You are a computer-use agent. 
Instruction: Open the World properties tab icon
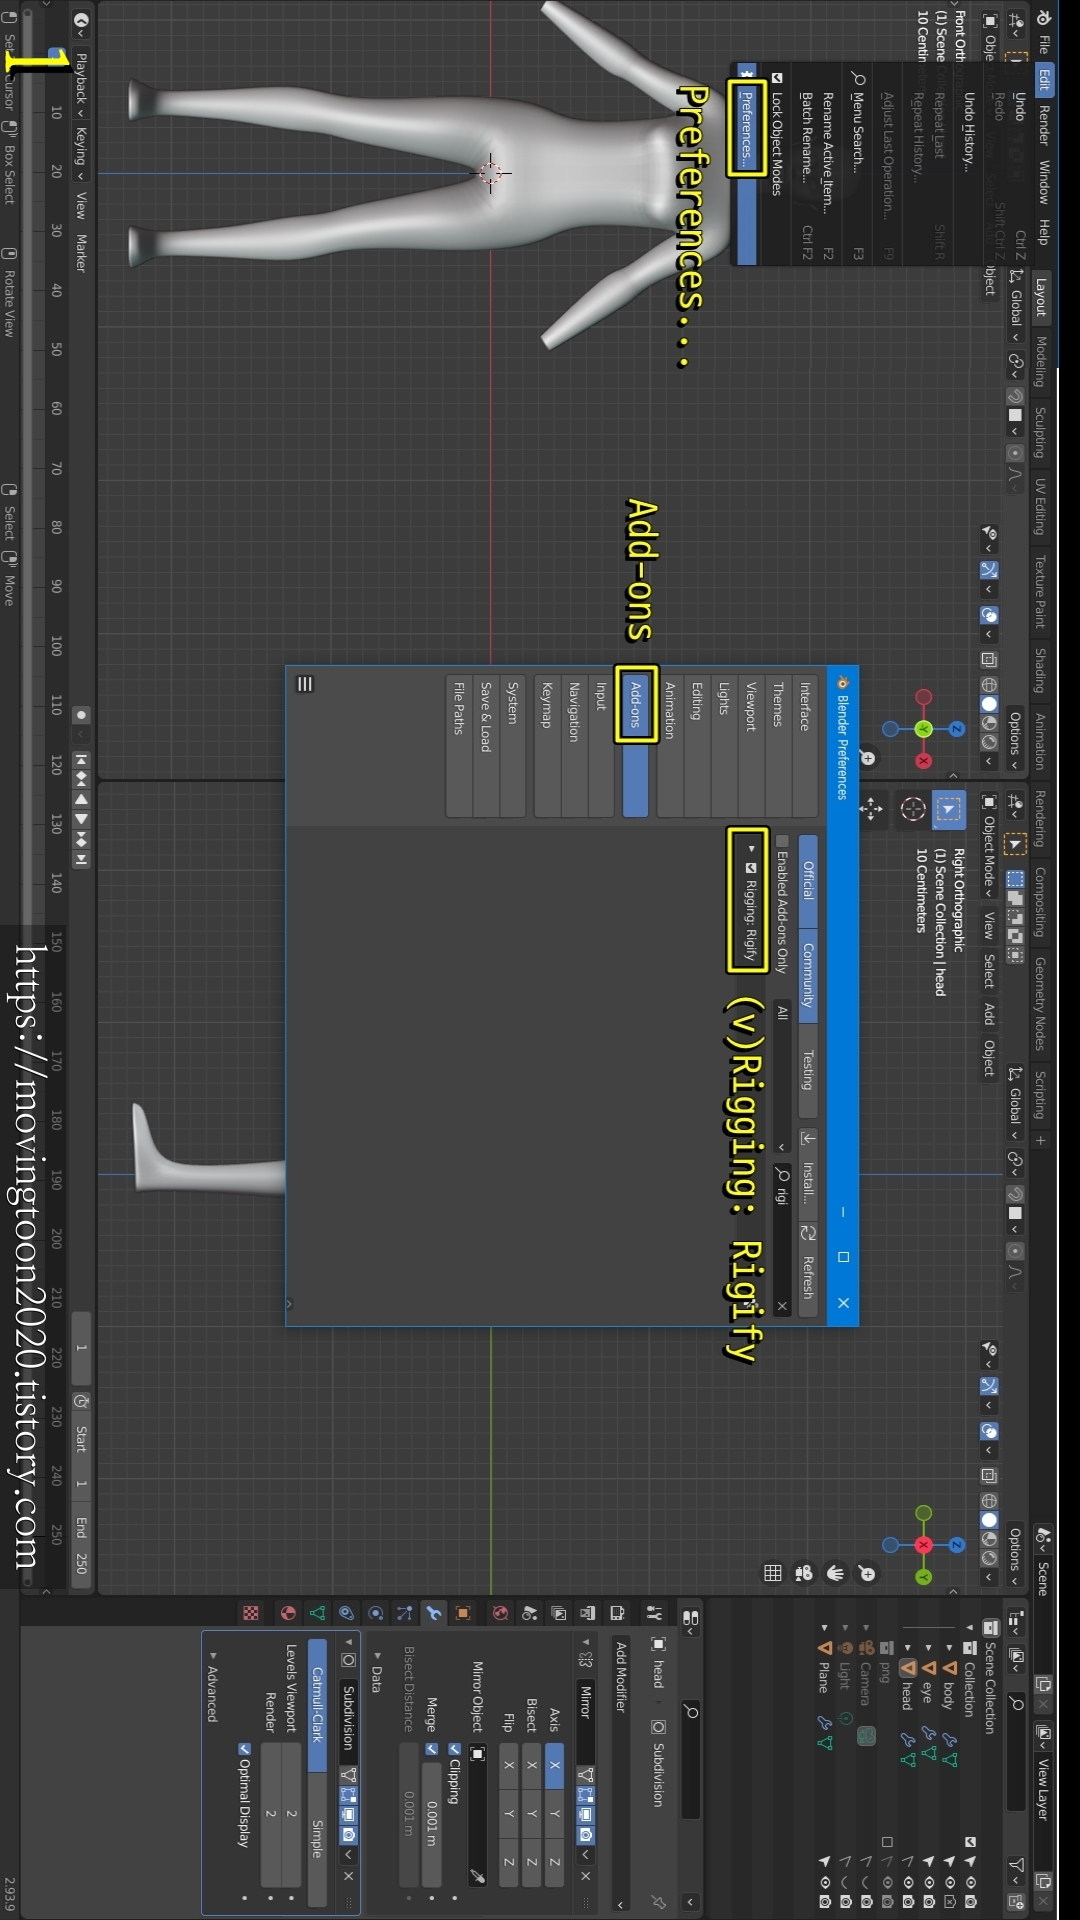tap(500, 1613)
